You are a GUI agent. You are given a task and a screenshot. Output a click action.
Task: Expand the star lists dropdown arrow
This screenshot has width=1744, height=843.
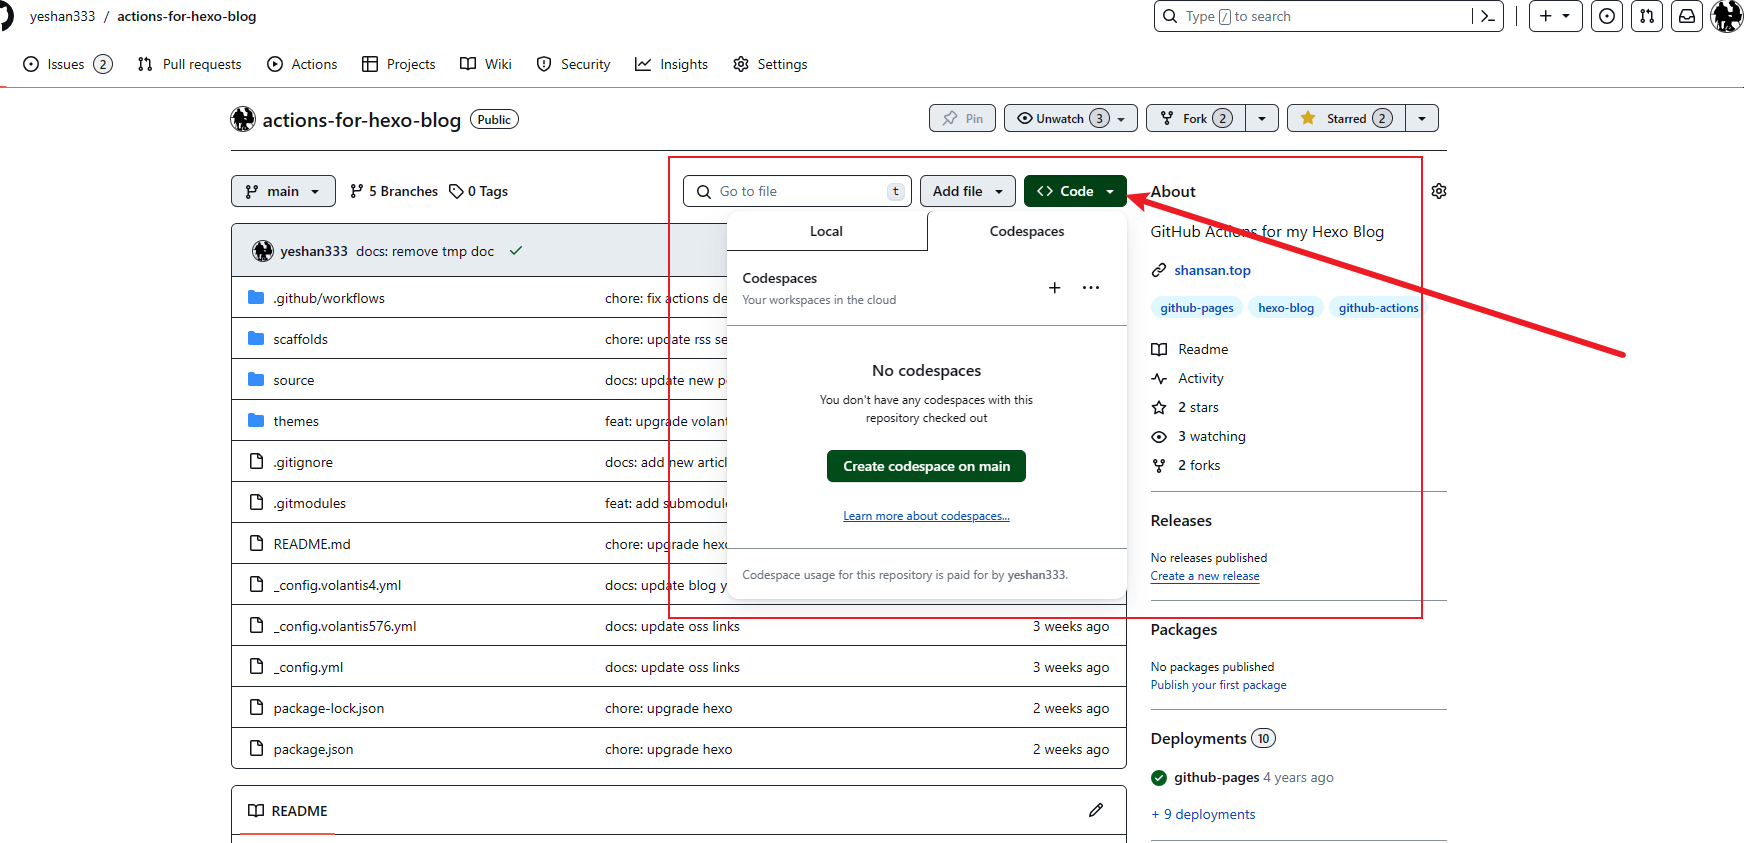pyautogui.click(x=1422, y=118)
